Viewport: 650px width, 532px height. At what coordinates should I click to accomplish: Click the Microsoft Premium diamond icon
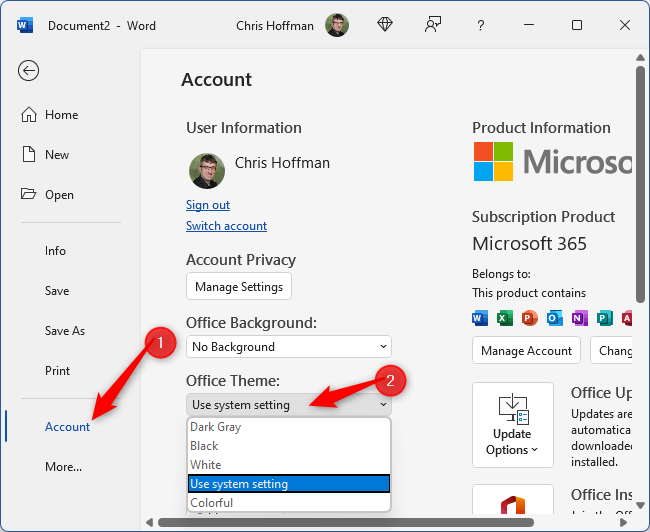point(385,25)
